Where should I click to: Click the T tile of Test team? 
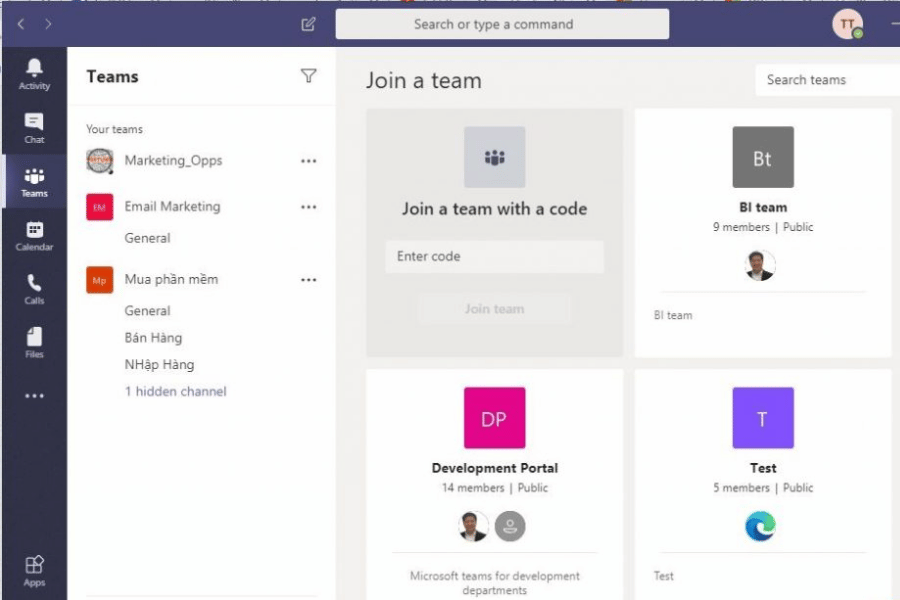click(763, 418)
